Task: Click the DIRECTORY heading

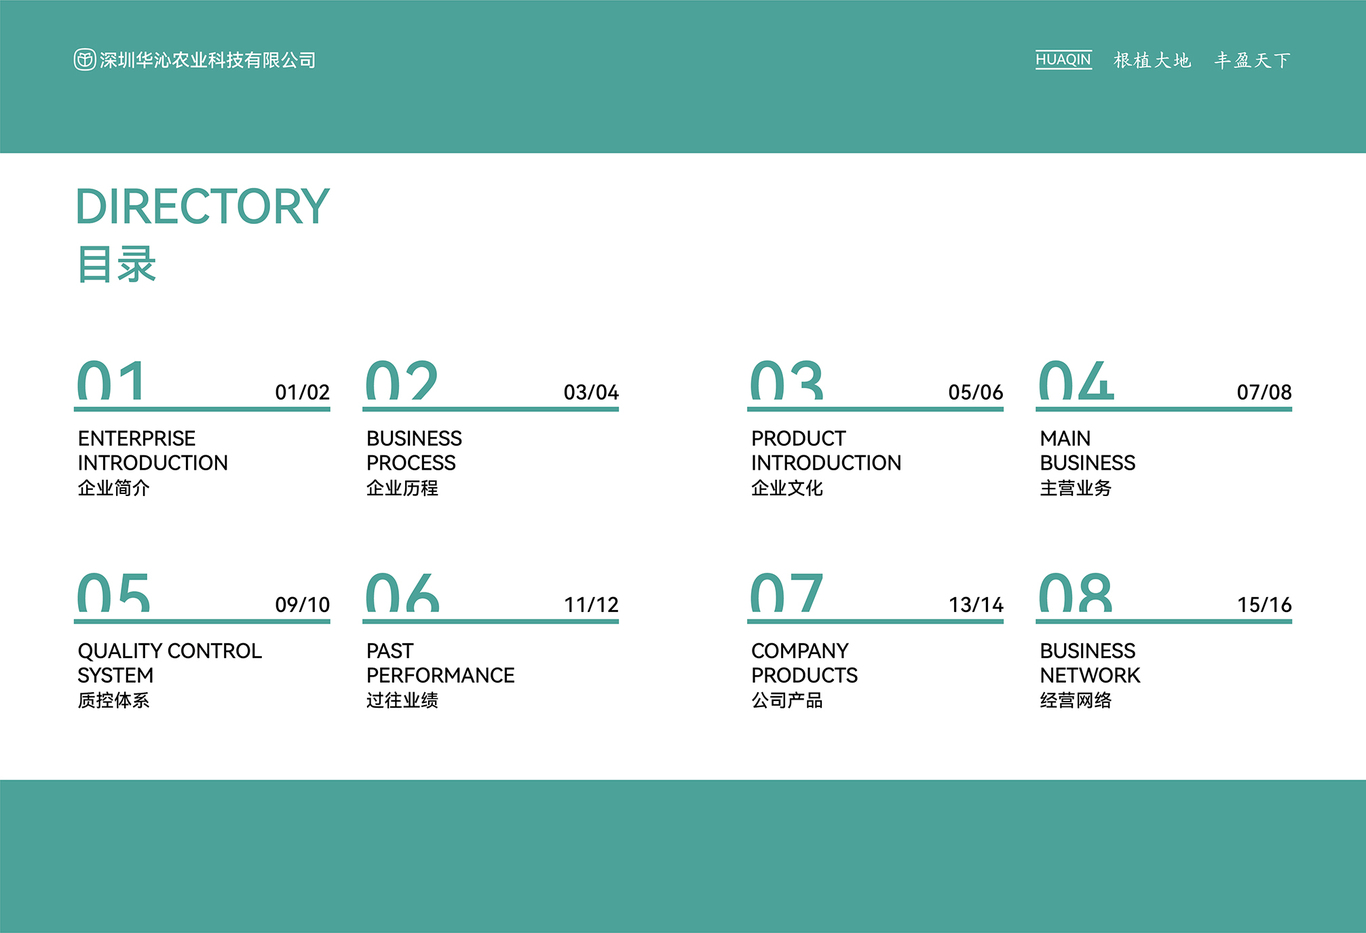Action: [x=202, y=207]
